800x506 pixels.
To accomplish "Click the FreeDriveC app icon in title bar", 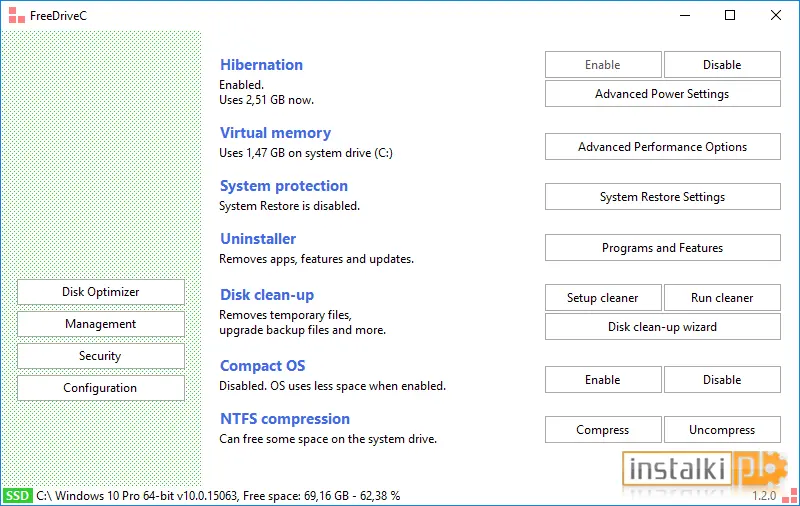I will click(16, 15).
